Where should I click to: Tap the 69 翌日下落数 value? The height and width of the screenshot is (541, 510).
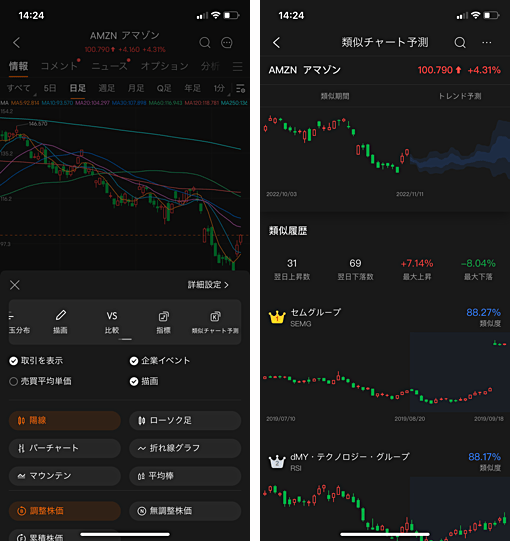[355, 264]
